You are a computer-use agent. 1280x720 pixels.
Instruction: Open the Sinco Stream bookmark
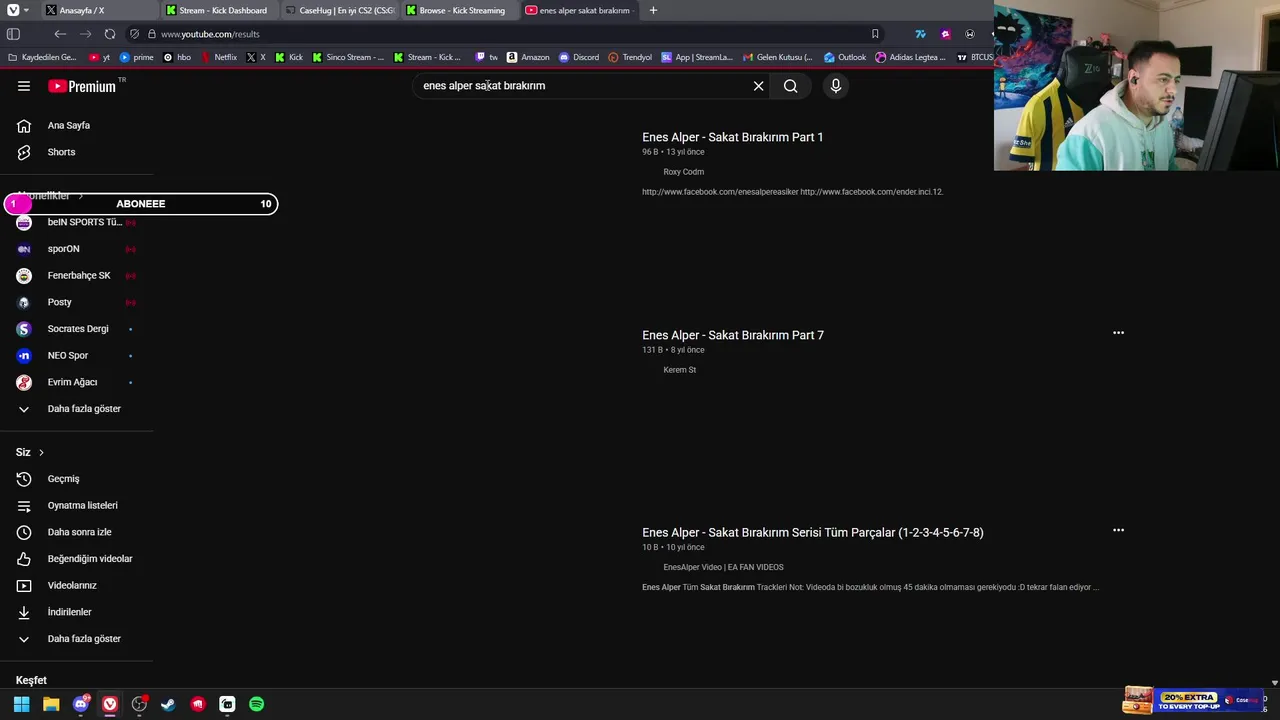(348, 57)
